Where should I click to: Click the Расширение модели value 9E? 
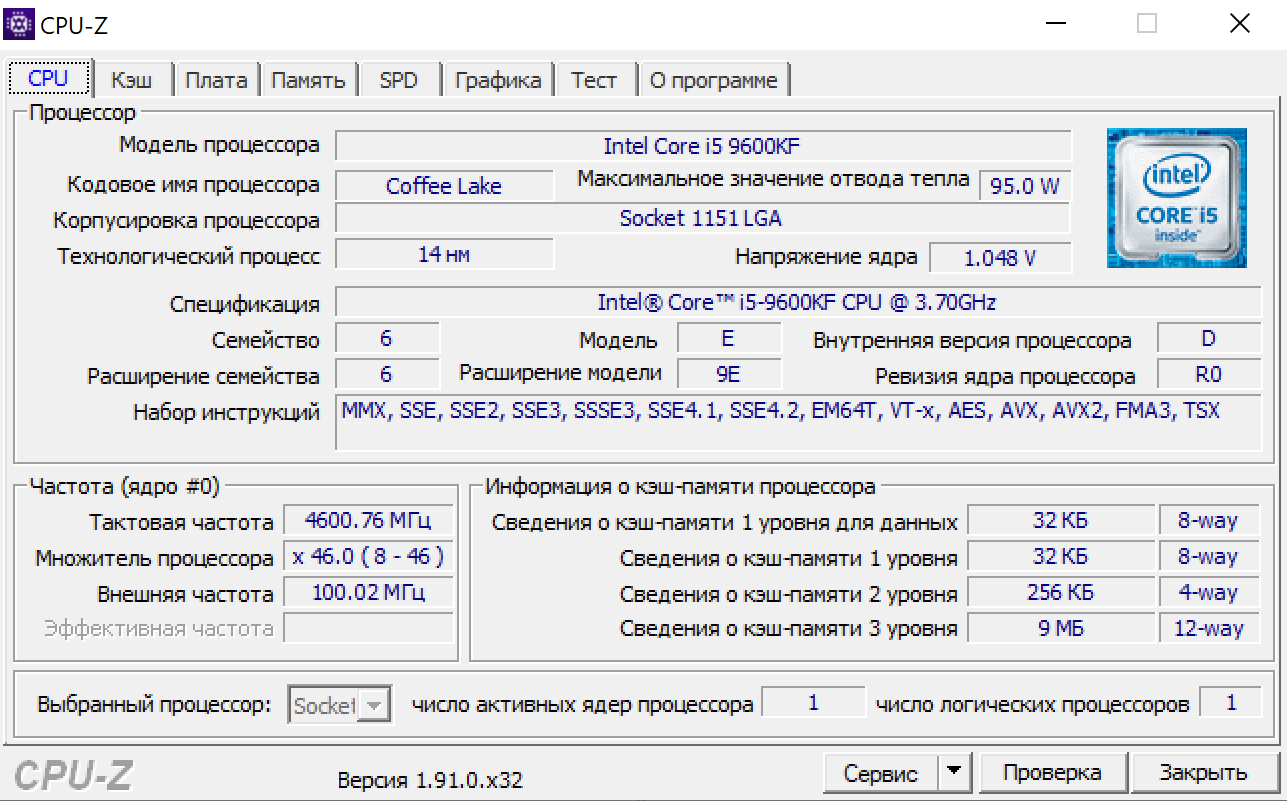(x=728, y=374)
